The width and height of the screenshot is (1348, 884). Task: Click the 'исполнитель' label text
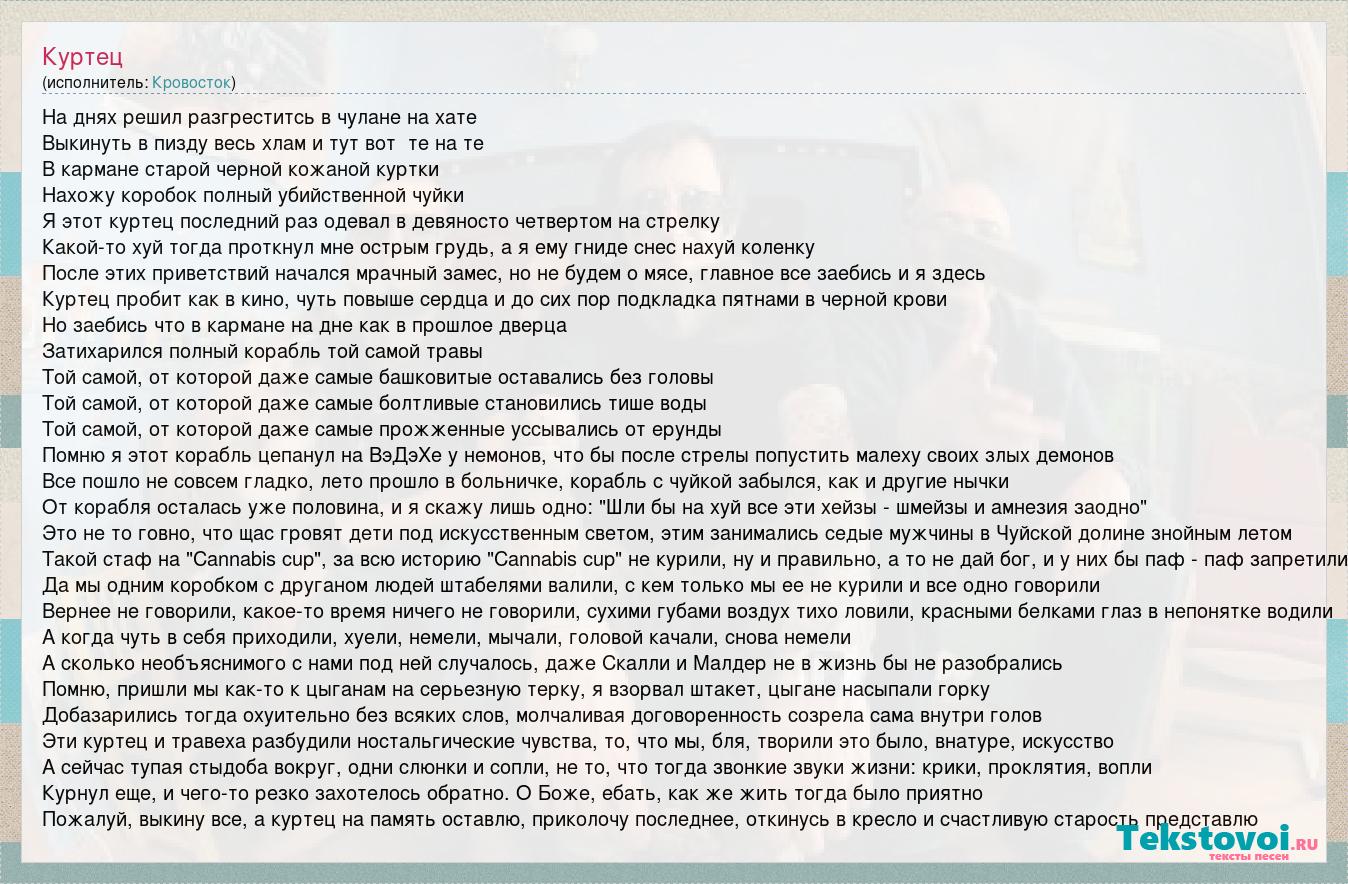(x=96, y=82)
